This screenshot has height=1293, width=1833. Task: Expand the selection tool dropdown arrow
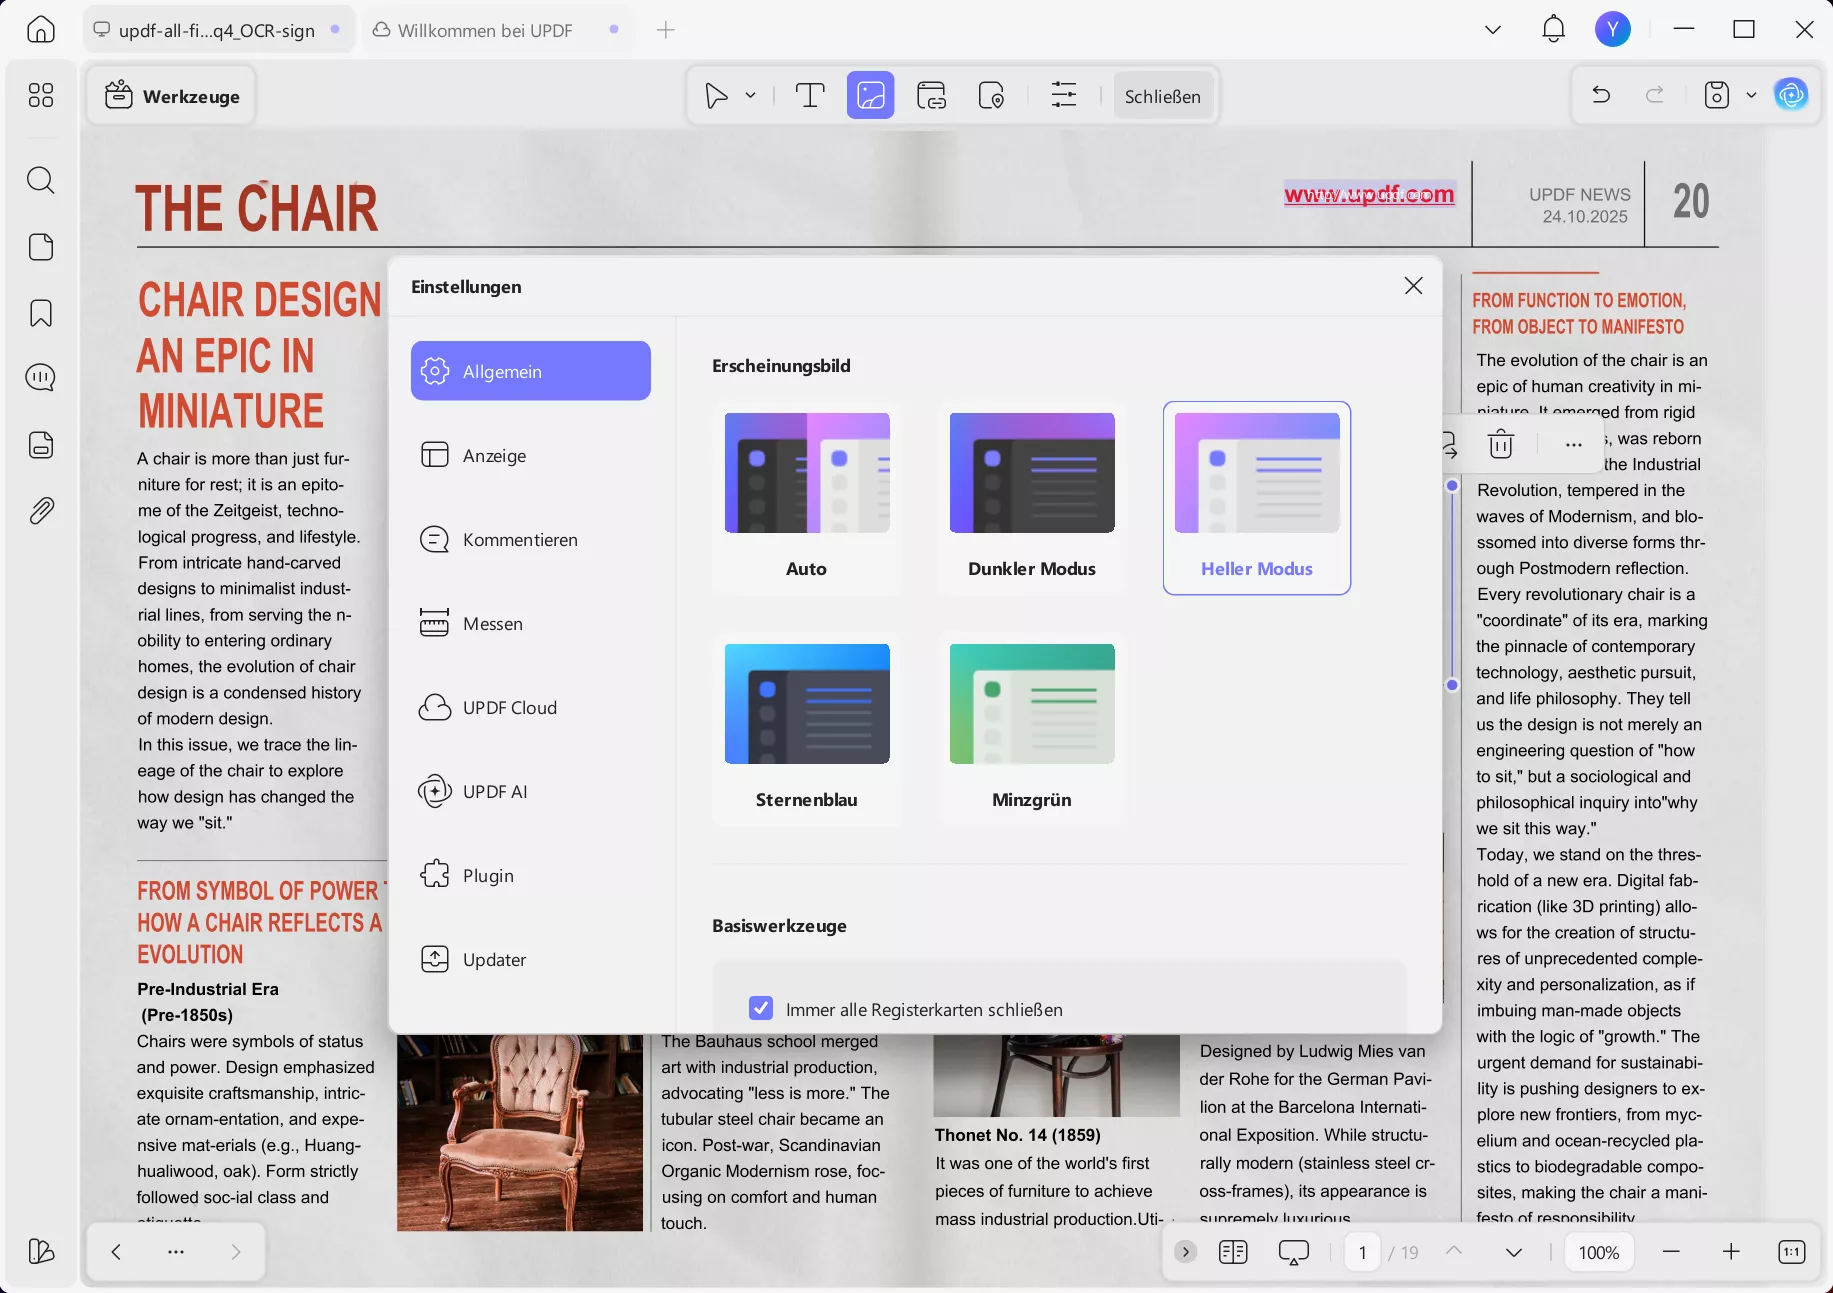tap(750, 96)
